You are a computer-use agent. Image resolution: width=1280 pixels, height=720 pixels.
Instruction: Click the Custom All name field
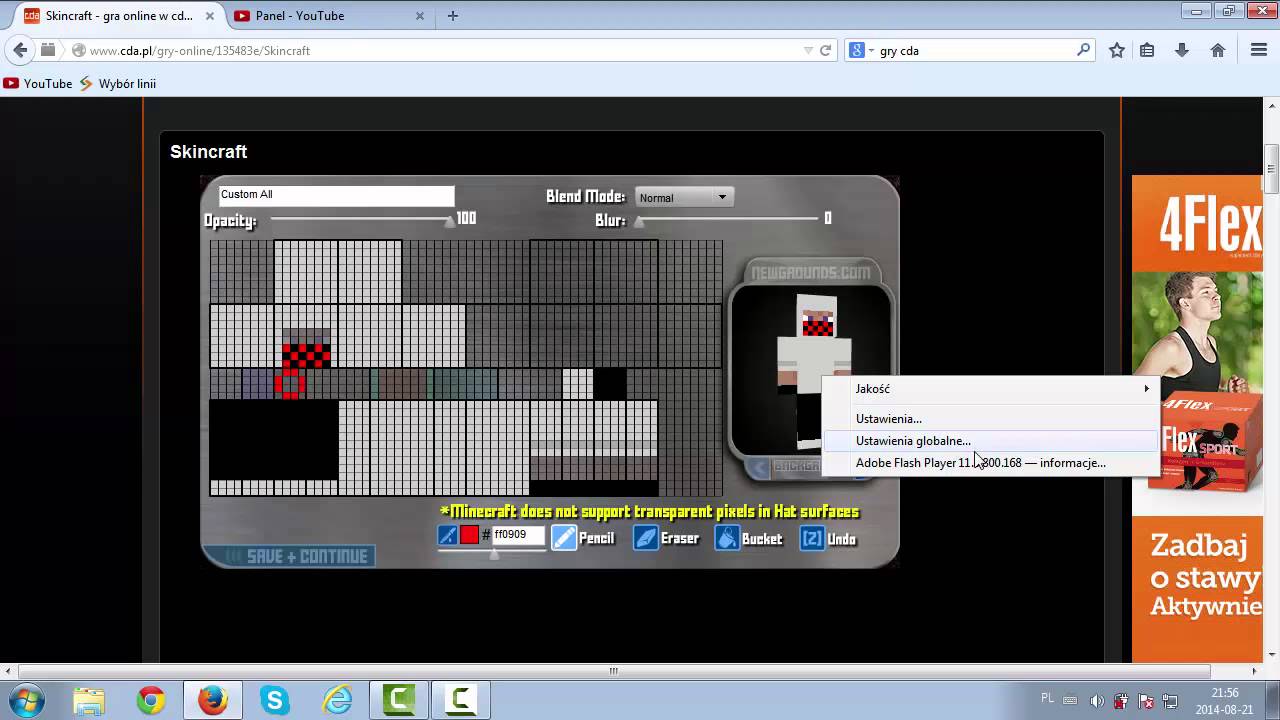336,195
